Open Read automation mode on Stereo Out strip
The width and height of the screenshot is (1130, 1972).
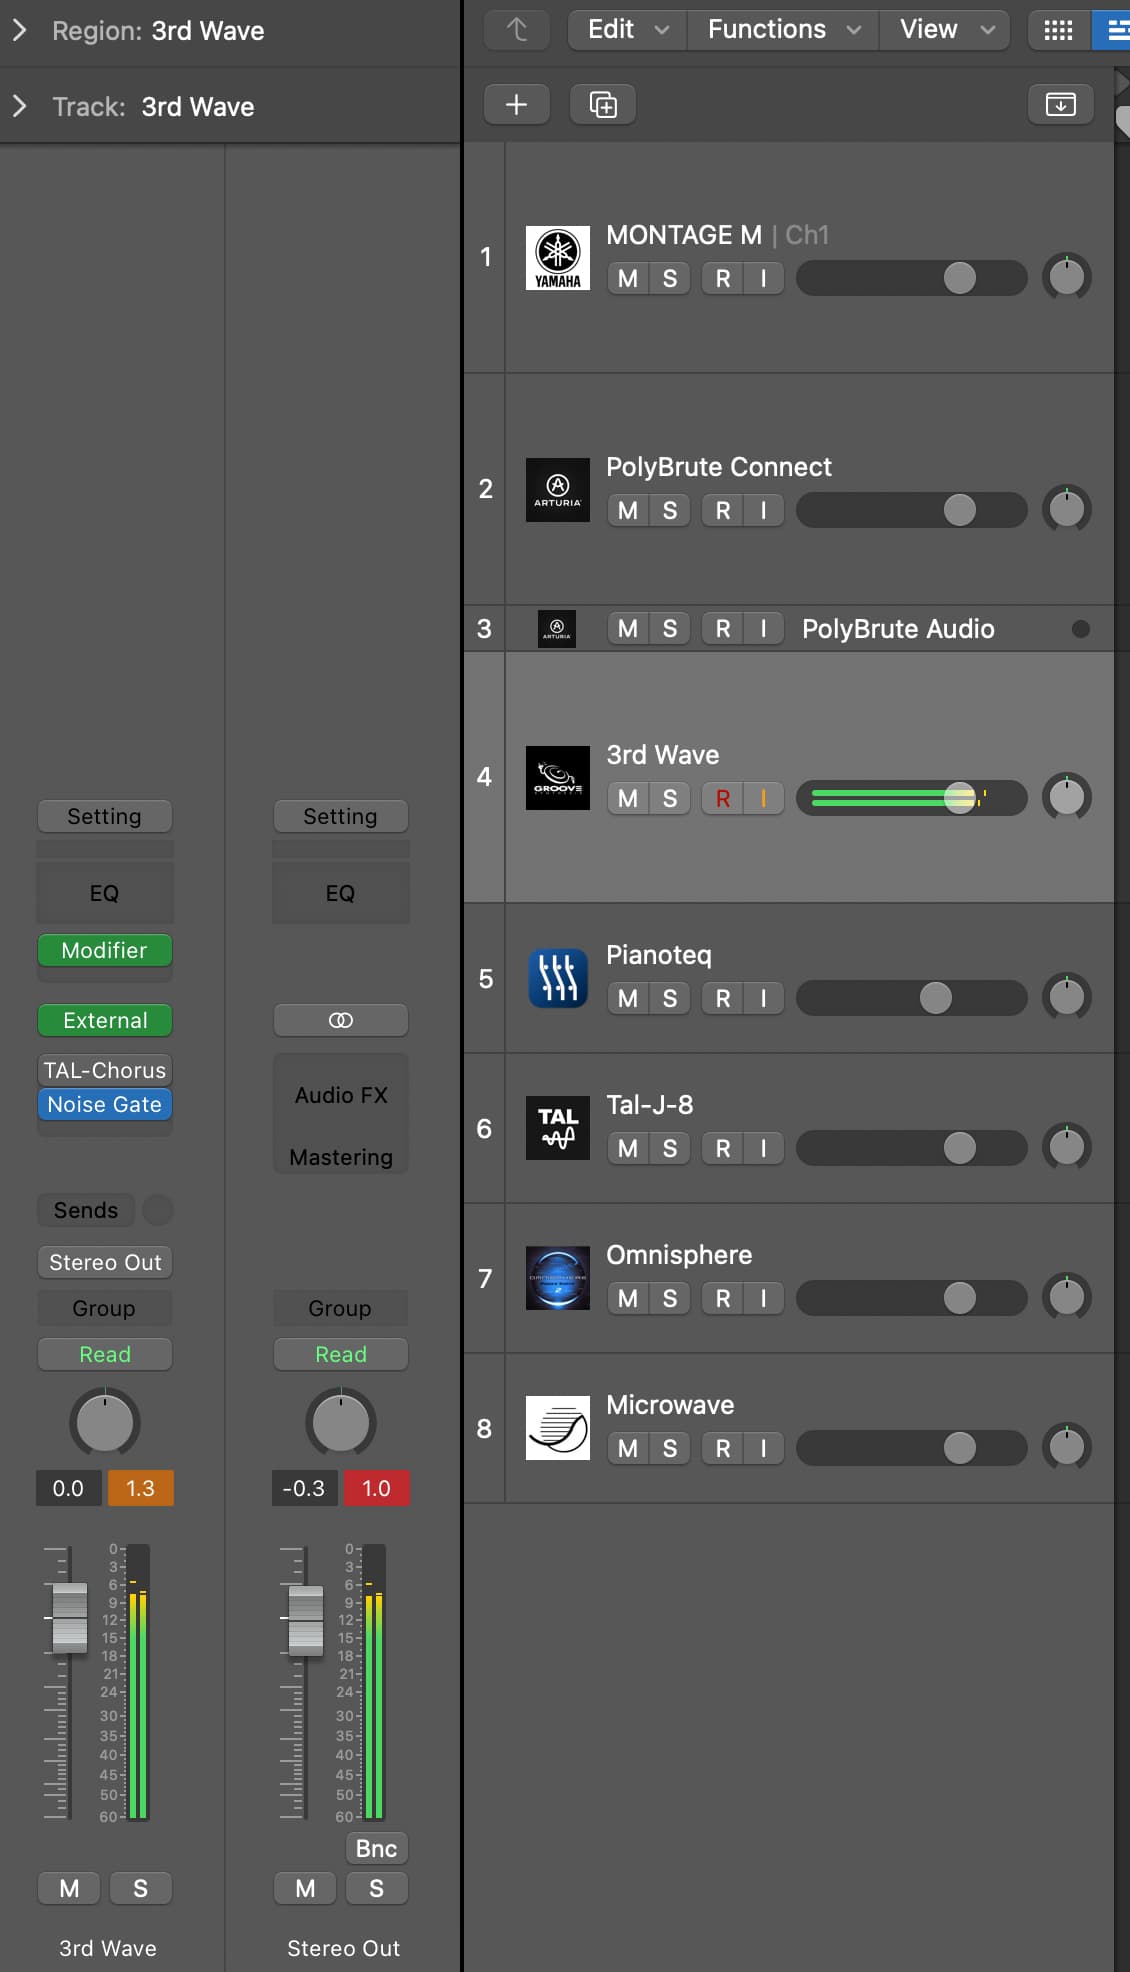(341, 1354)
